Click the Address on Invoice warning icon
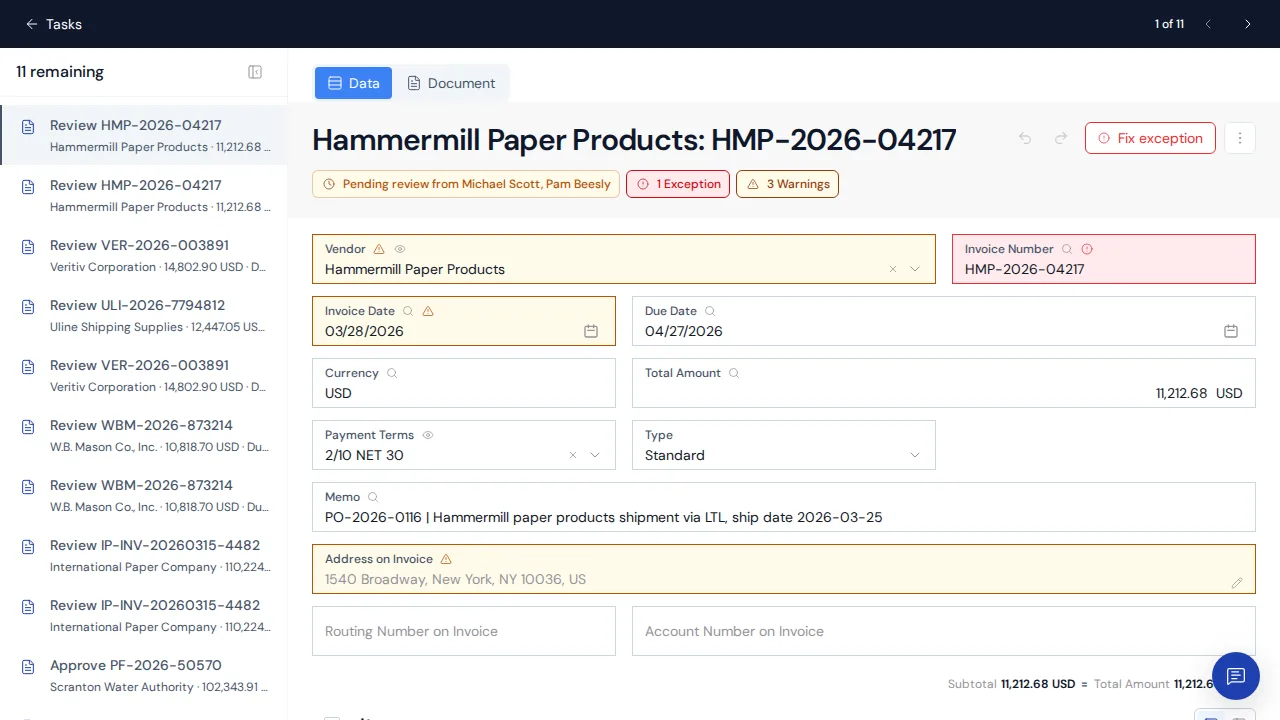This screenshot has height=720, width=1280. coord(446,559)
